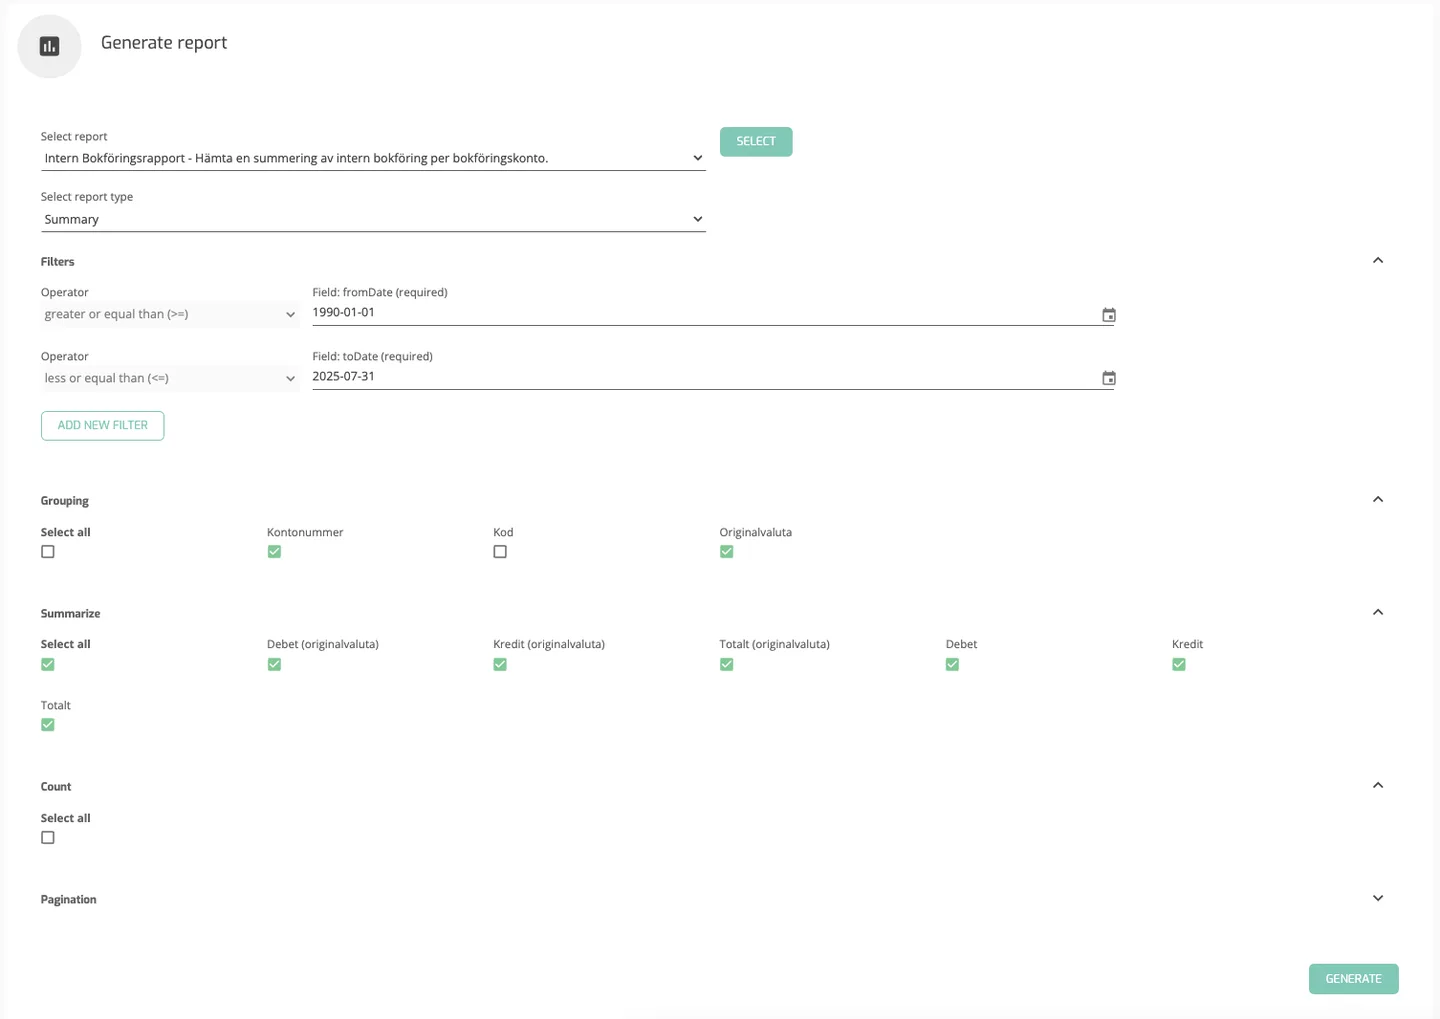
Task: Click the Pagination section title
Action: coord(69,900)
